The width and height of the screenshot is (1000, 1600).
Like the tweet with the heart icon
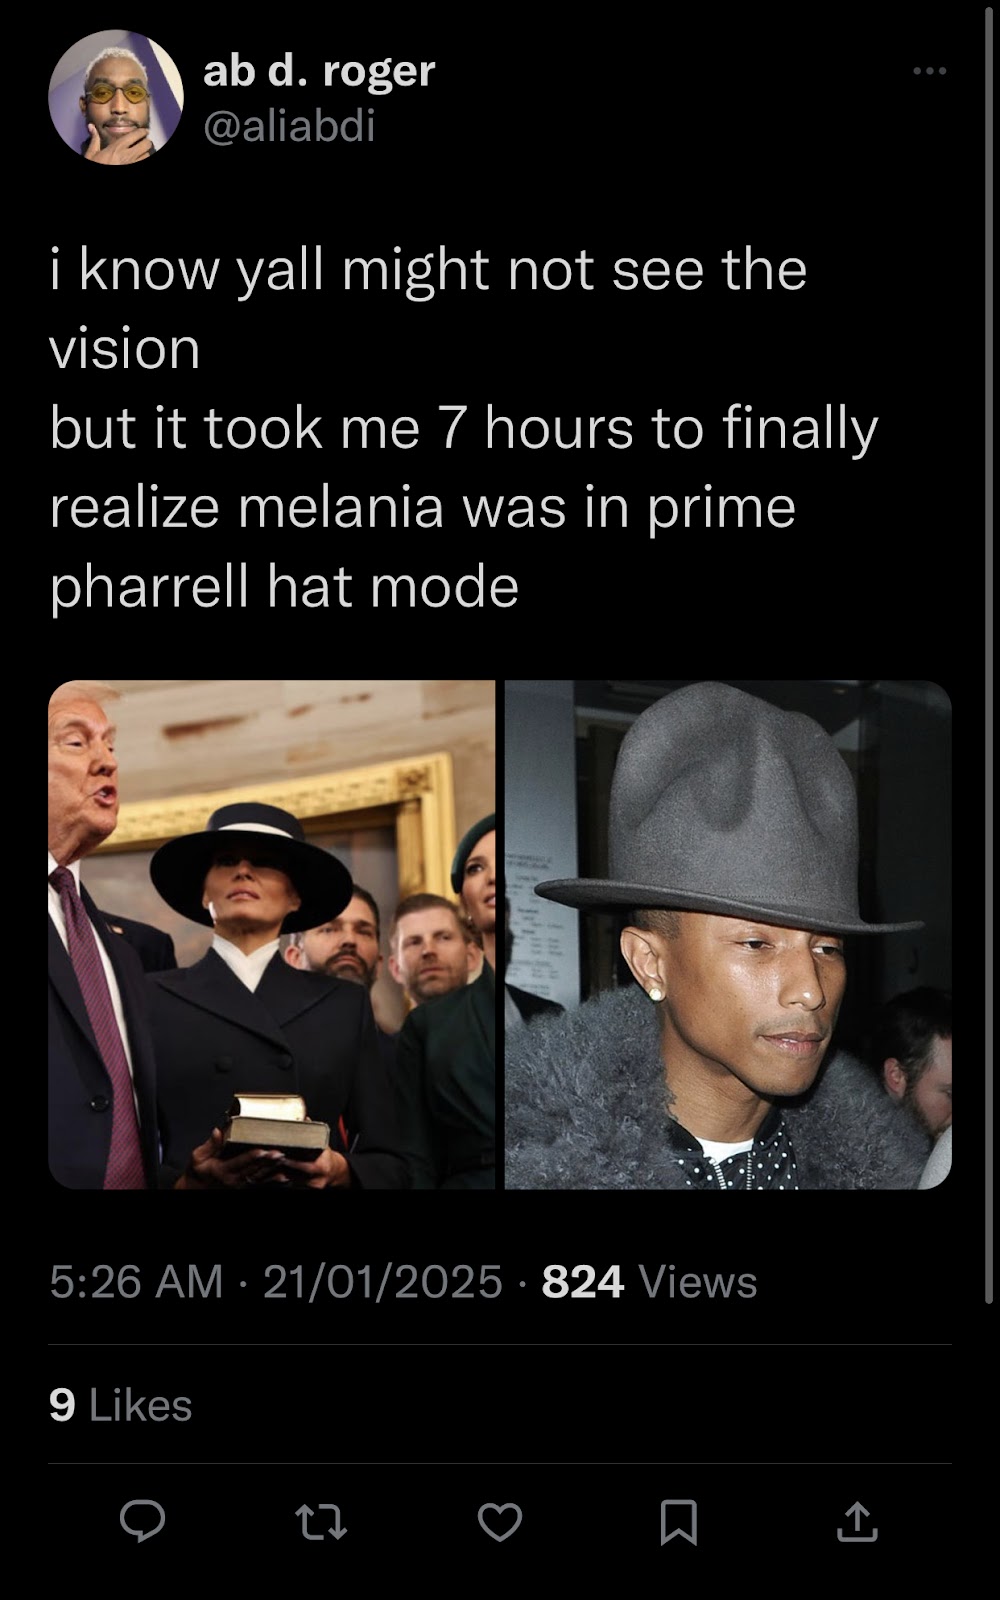click(500, 1522)
